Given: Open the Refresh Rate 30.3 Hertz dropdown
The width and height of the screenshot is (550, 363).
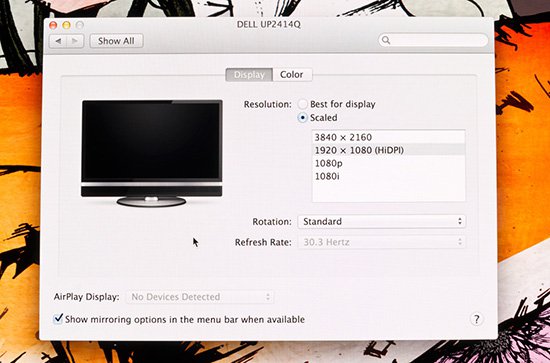Looking at the screenshot, I should [382, 242].
